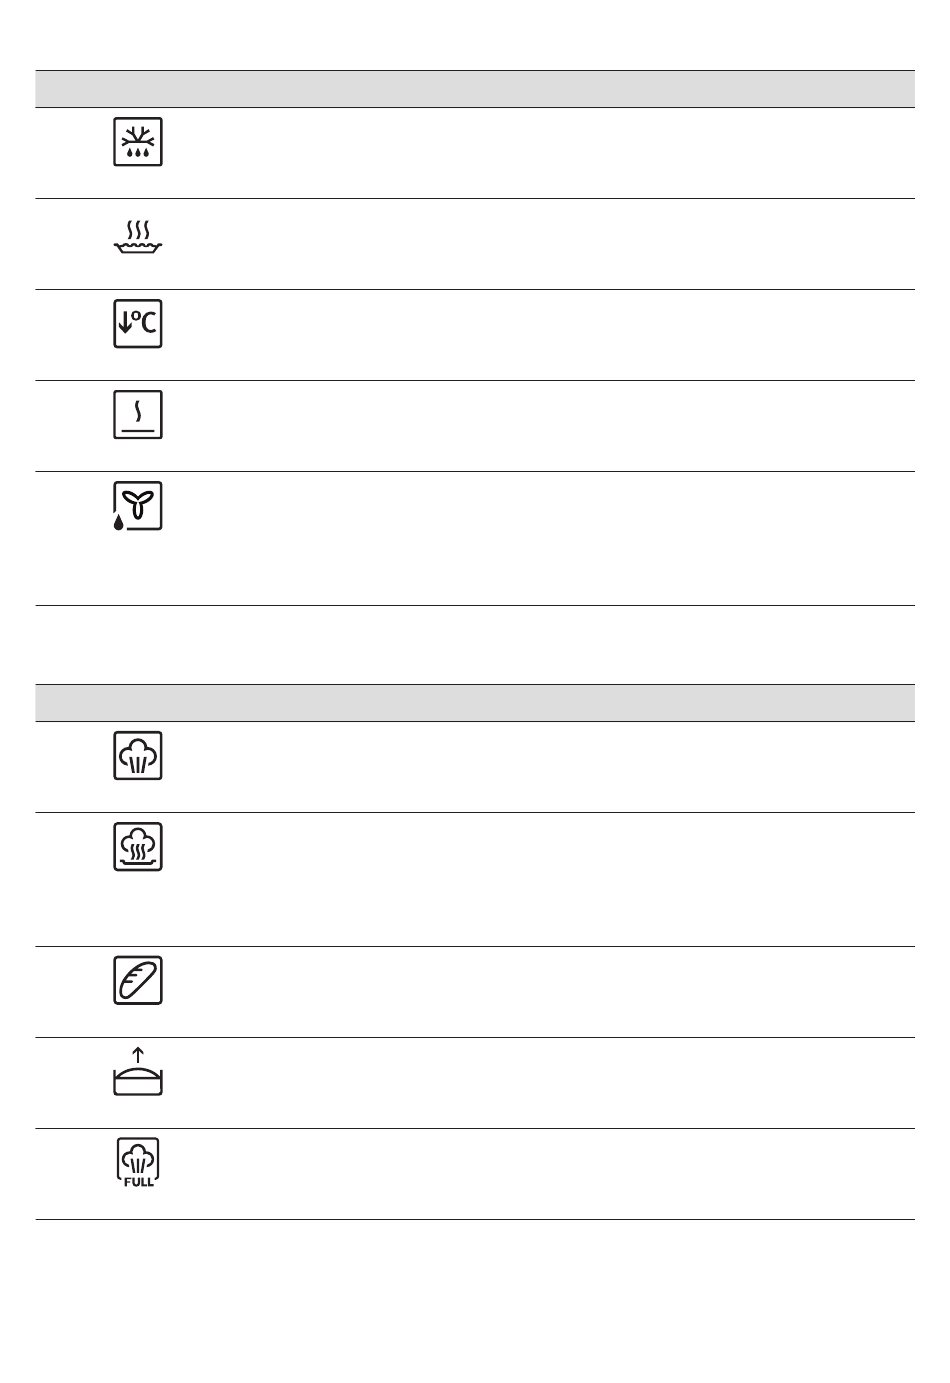This screenshot has width=950, height=1383.
Task: Select the defrost snowflake-with-drops icon
Action: [138, 142]
